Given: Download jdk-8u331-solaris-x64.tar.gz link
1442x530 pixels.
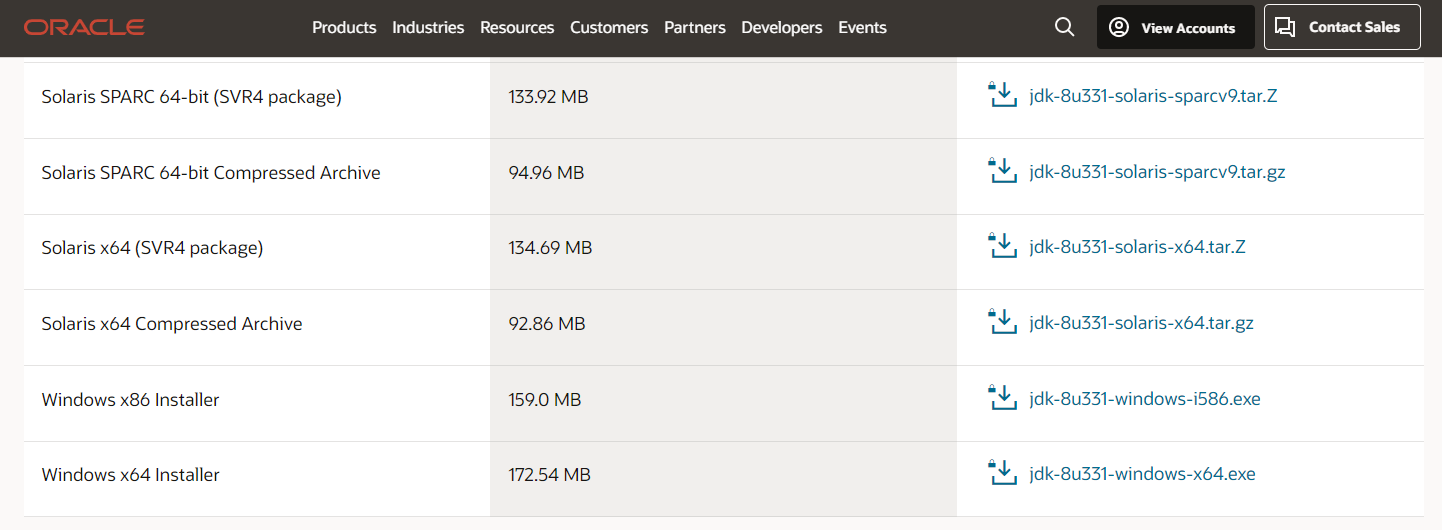Looking at the screenshot, I should 1141,323.
